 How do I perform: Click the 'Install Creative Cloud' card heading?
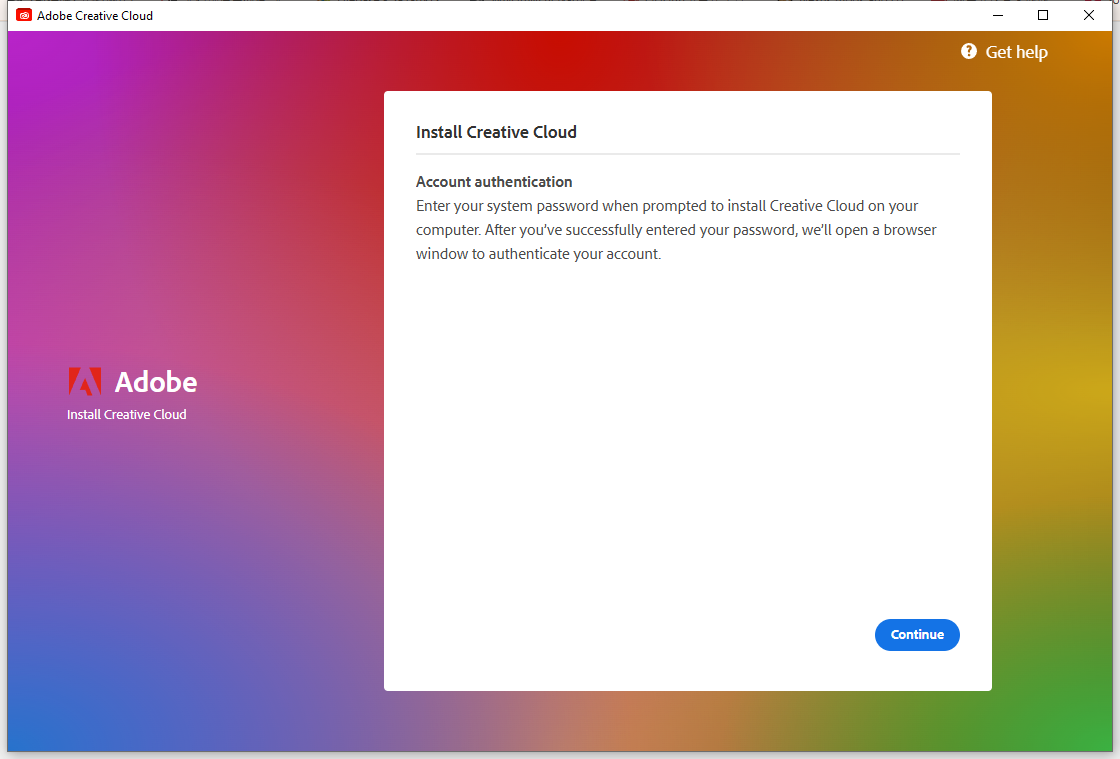pos(496,132)
